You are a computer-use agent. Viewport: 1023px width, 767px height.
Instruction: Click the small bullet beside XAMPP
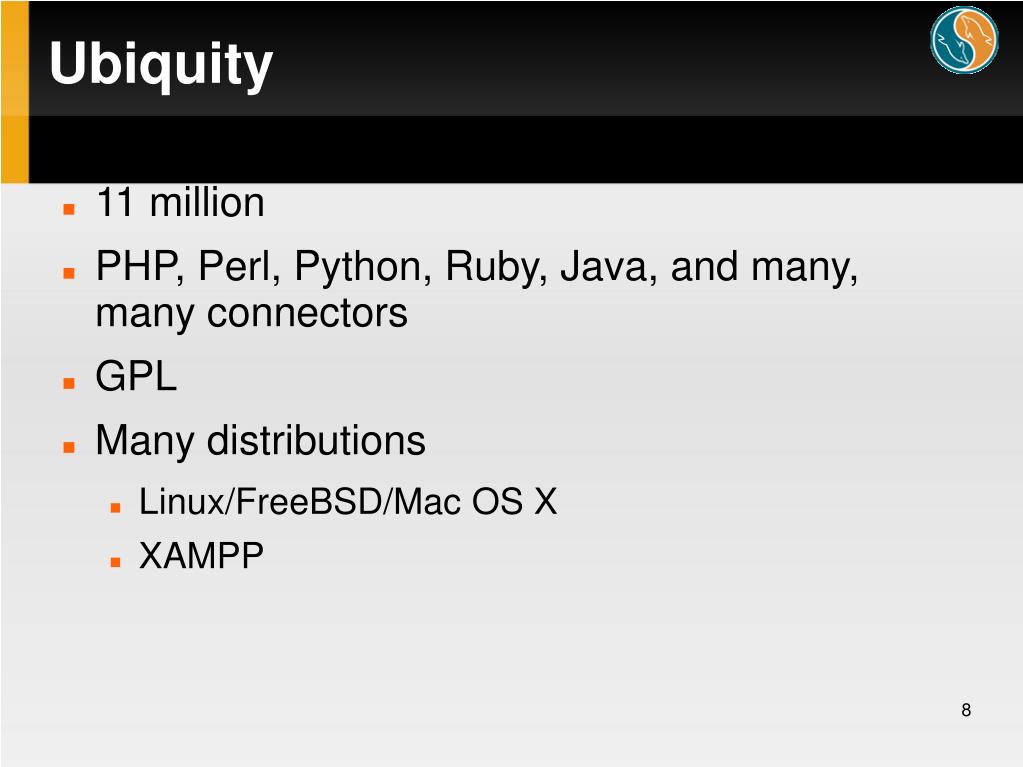[116, 562]
